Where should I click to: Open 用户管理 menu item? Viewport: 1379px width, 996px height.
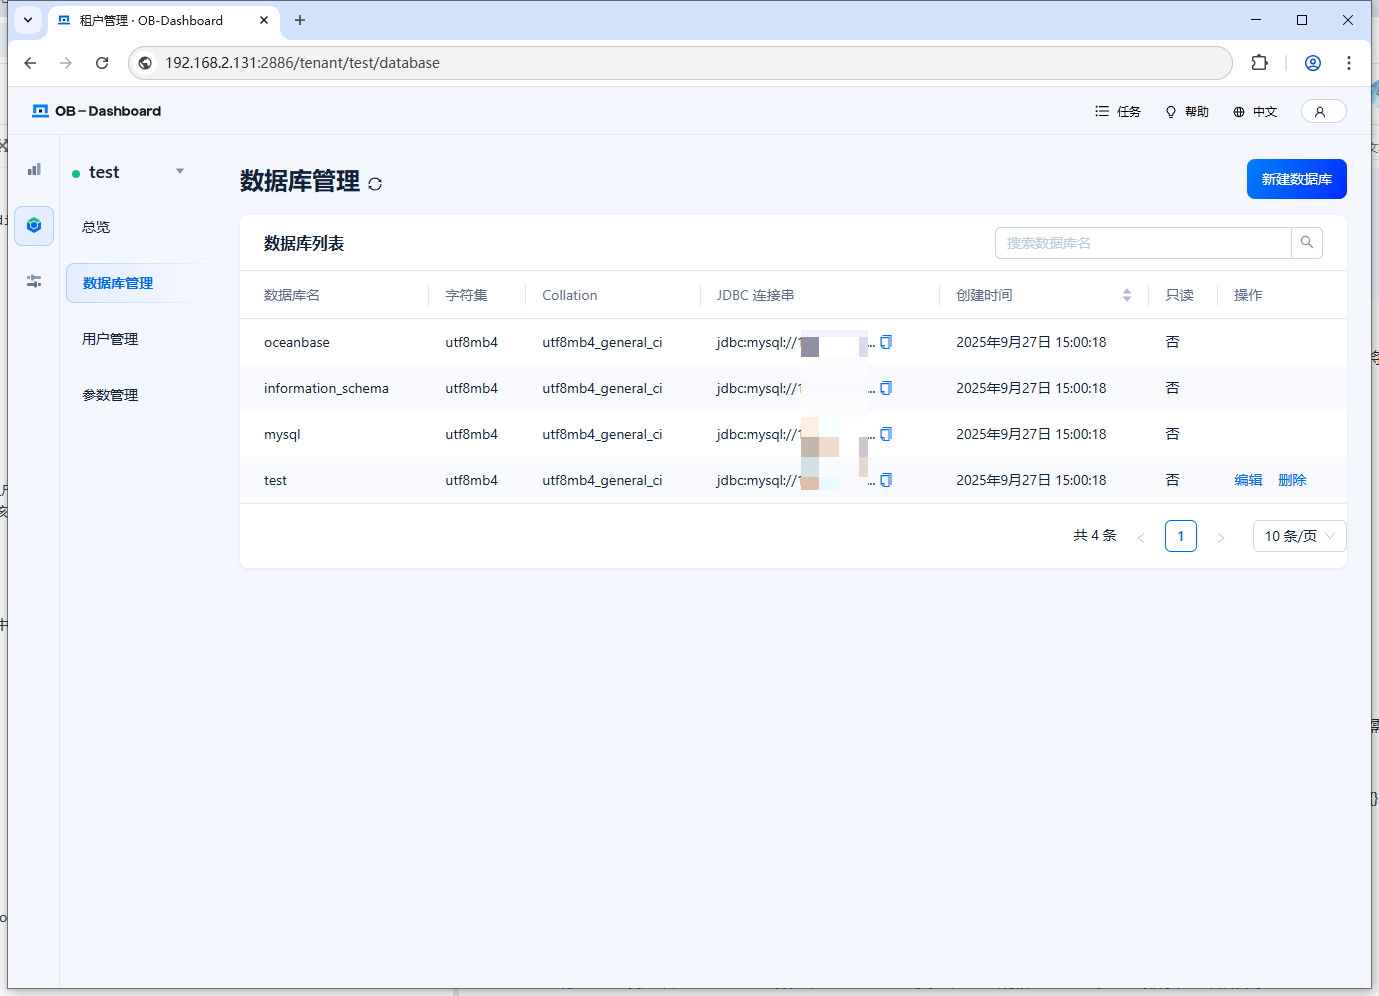[110, 339]
